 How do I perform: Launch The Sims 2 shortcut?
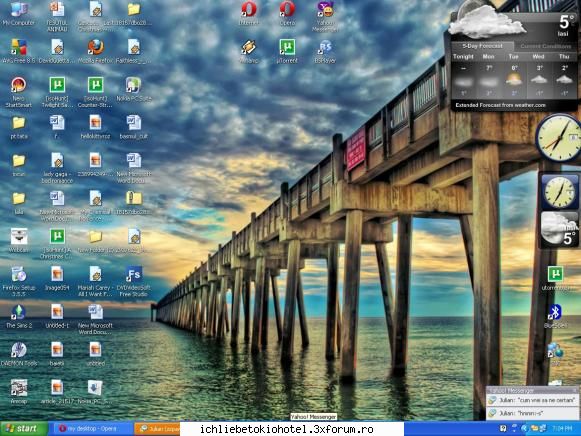coord(19,317)
